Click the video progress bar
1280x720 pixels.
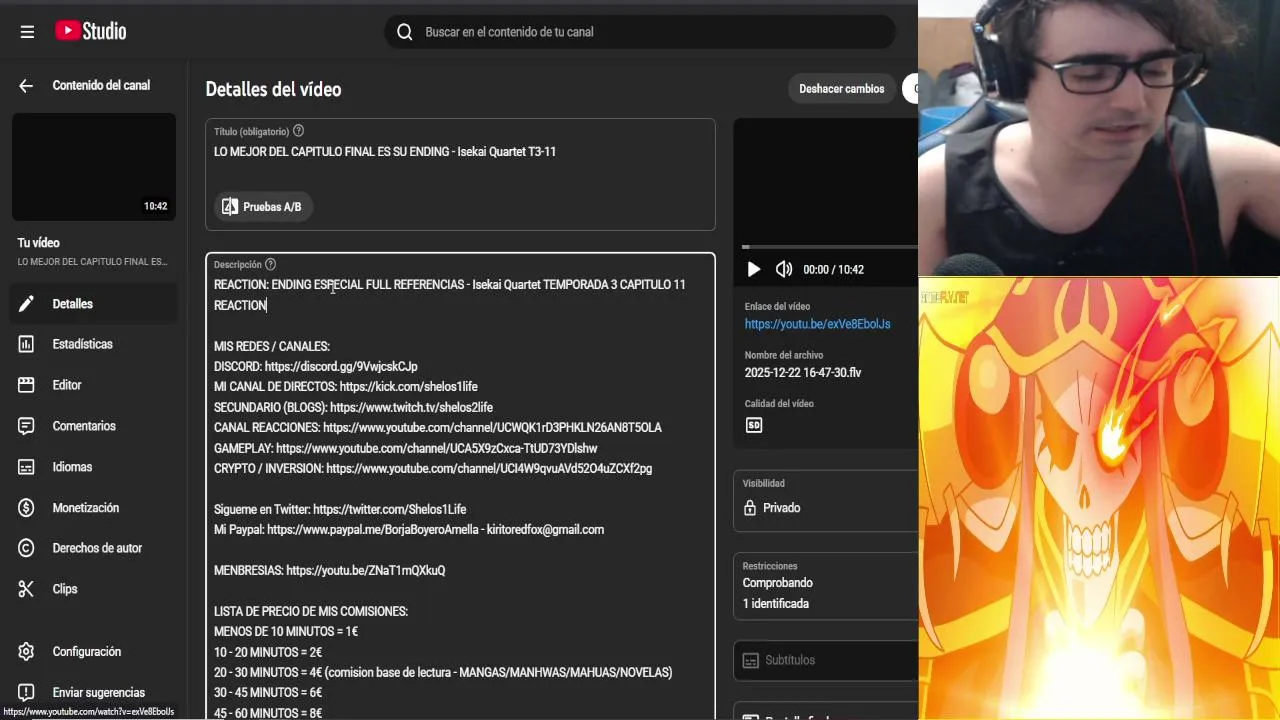click(830, 247)
